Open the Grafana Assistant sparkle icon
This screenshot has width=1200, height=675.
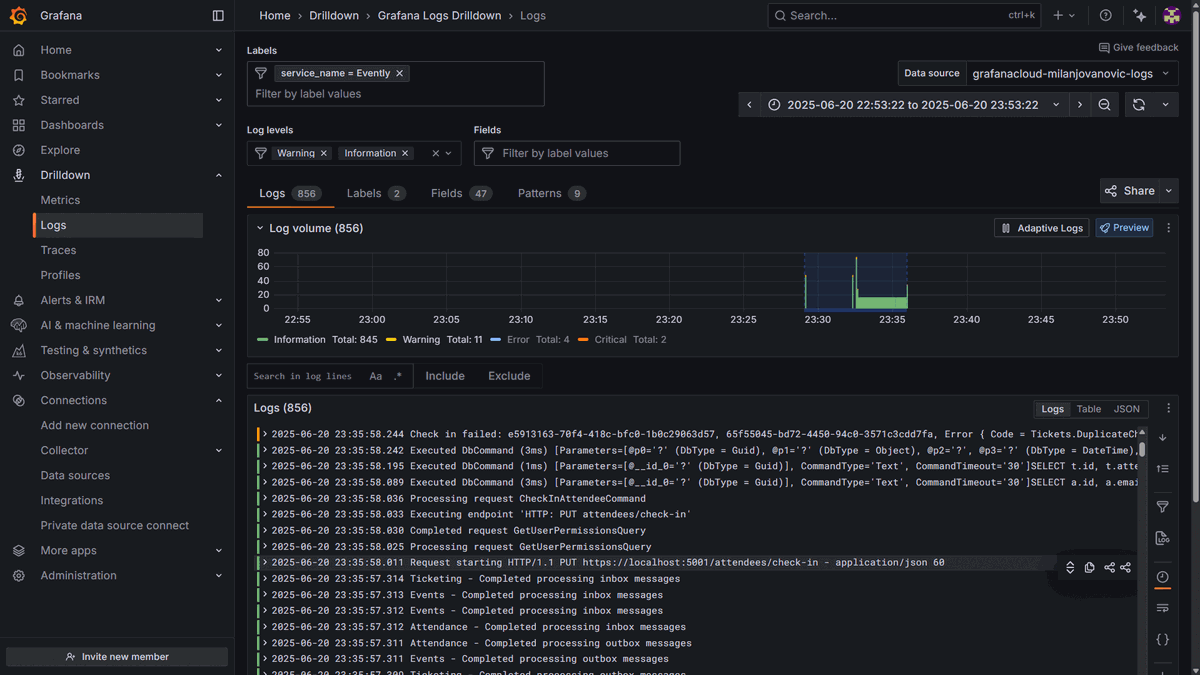pyautogui.click(x=1139, y=16)
